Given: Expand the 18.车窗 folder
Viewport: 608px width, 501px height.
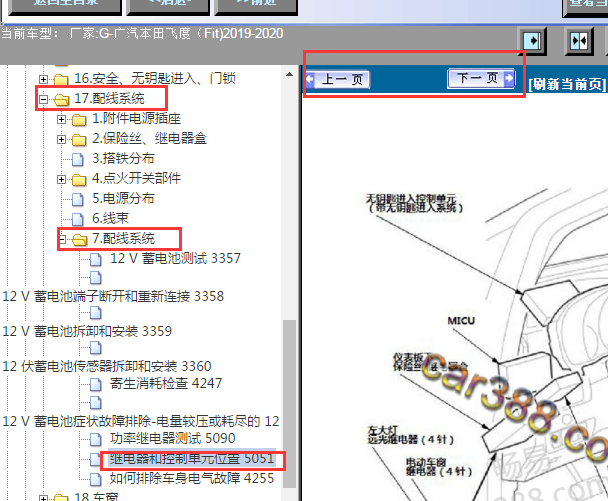Looking at the screenshot, I should (x=43, y=498).
